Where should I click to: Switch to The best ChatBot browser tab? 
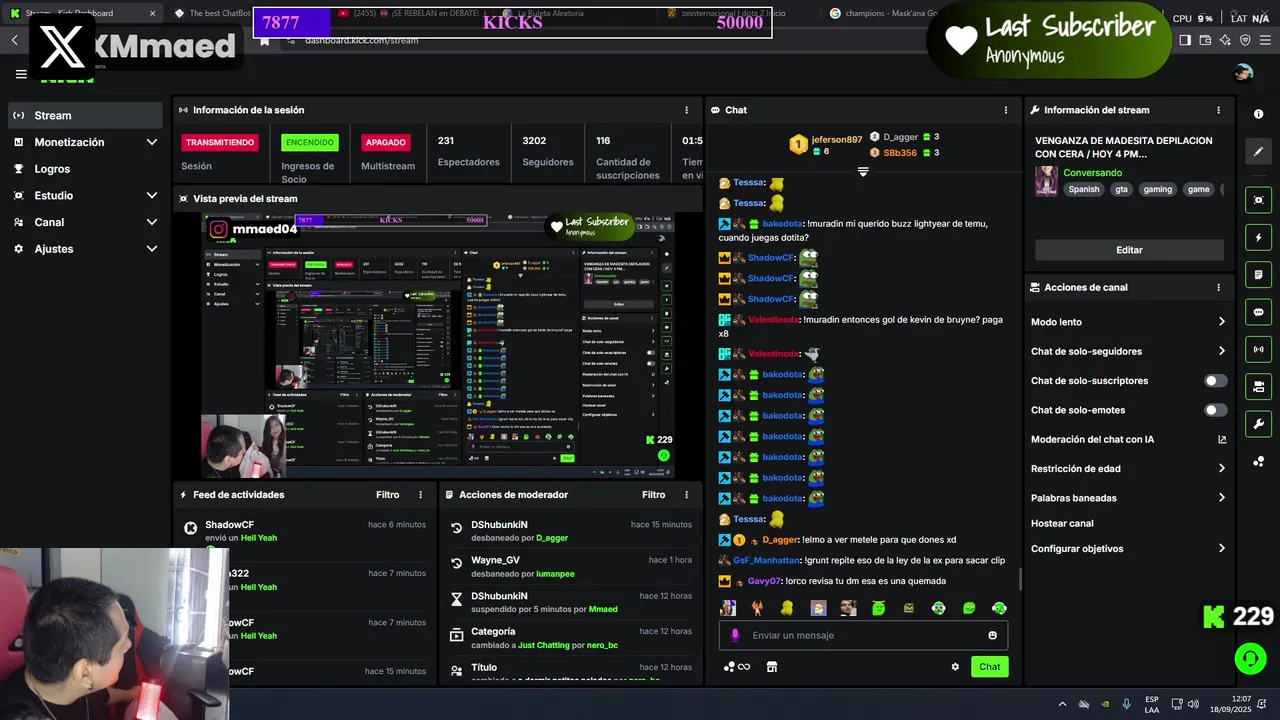point(212,13)
